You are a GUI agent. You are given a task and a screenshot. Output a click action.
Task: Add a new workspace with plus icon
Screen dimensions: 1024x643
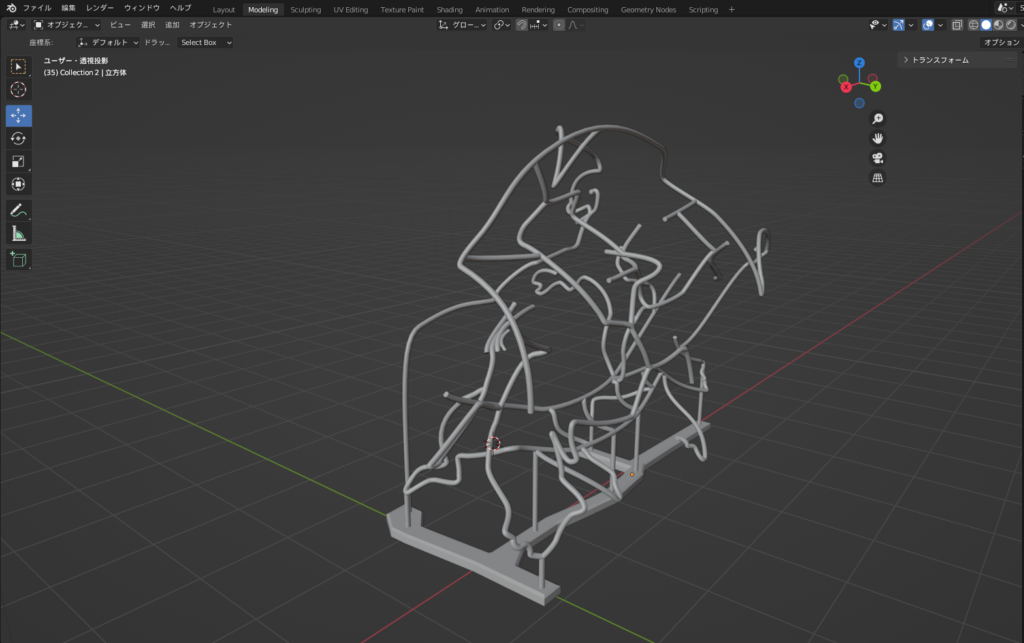coord(731,10)
